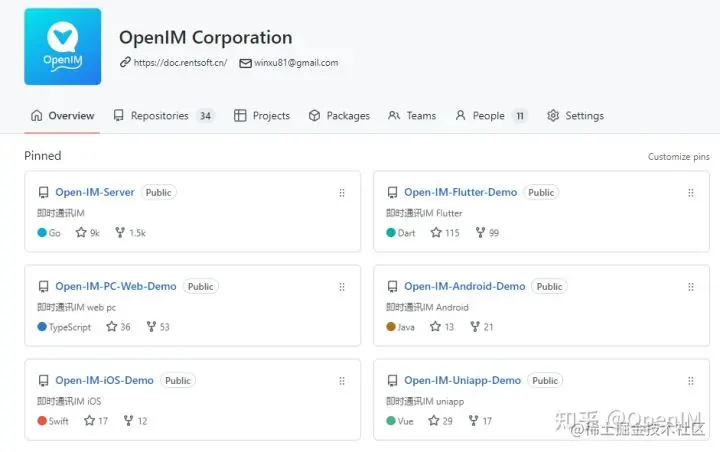The image size is (720, 452).
Task: Click the repo icon beside Open-IM-iOS-Demo
Action: tap(44, 381)
